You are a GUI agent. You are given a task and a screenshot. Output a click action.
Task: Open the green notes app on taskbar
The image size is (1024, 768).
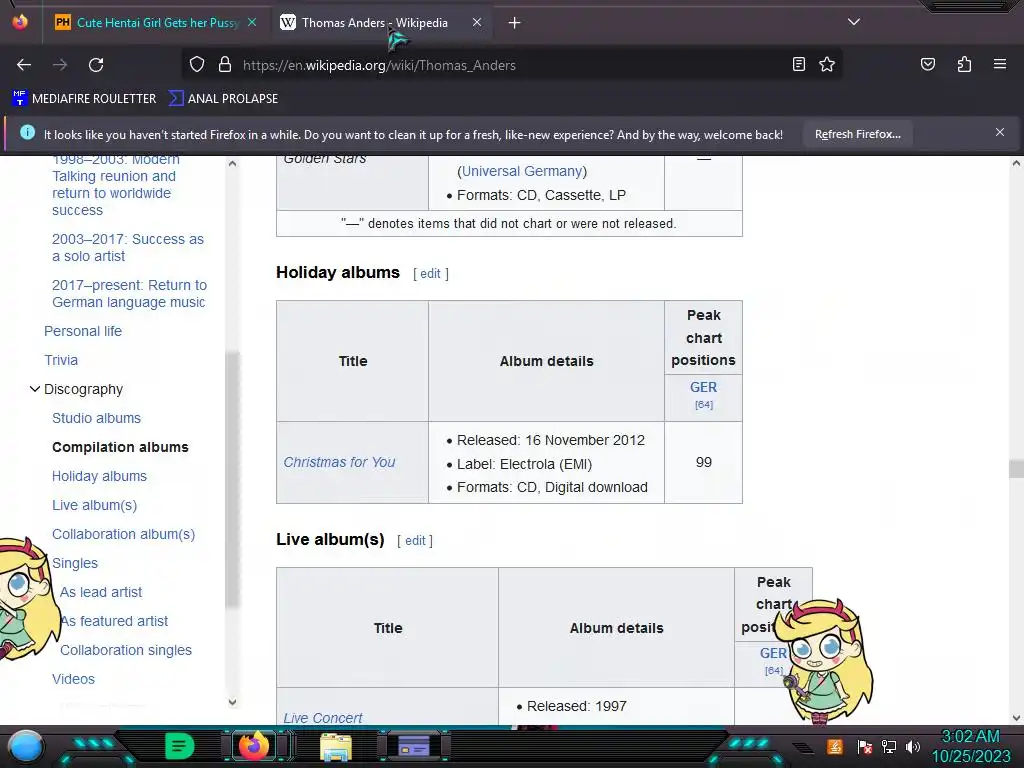tap(180, 746)
